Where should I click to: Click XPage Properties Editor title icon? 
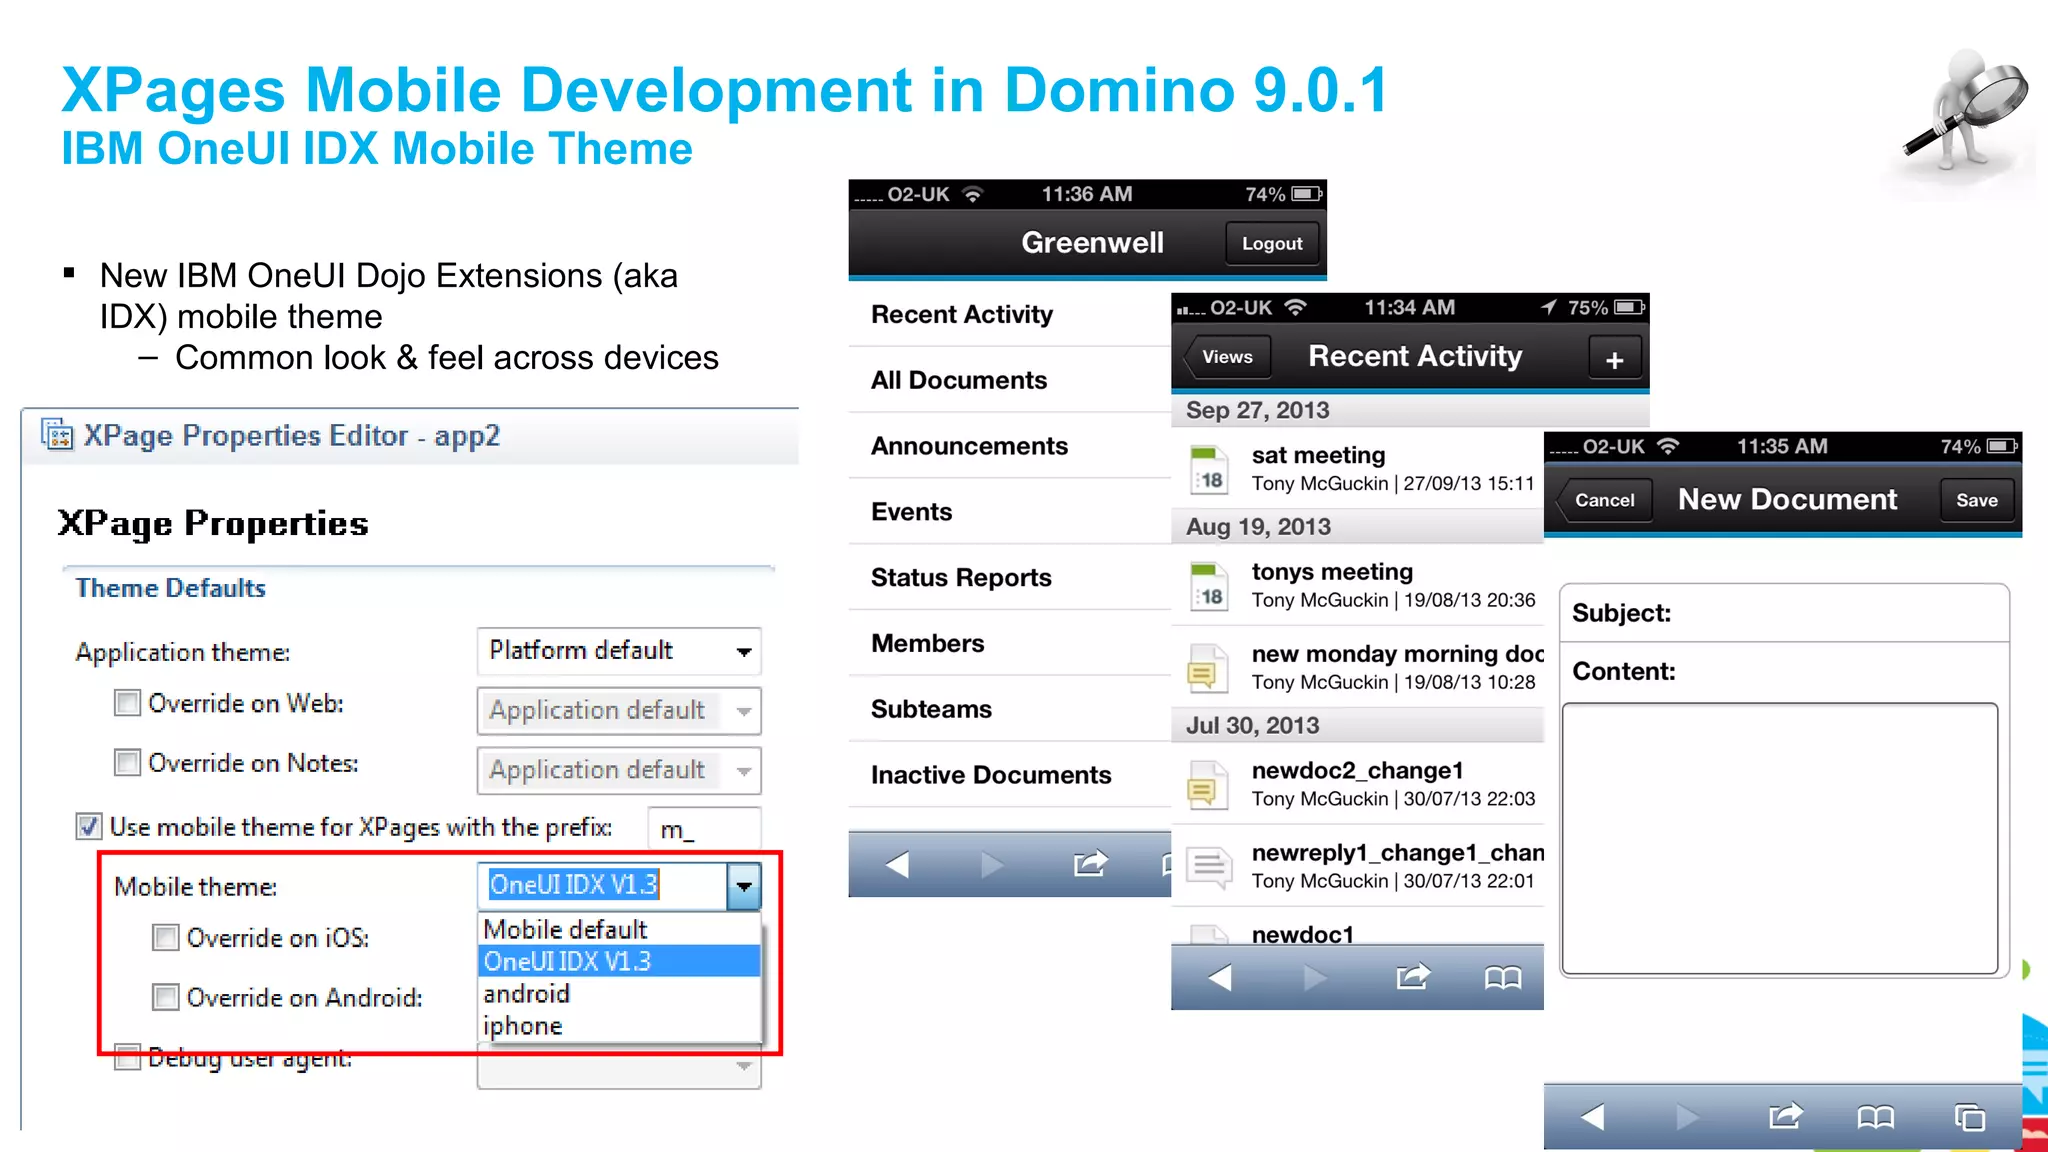[x=57, y=435]
